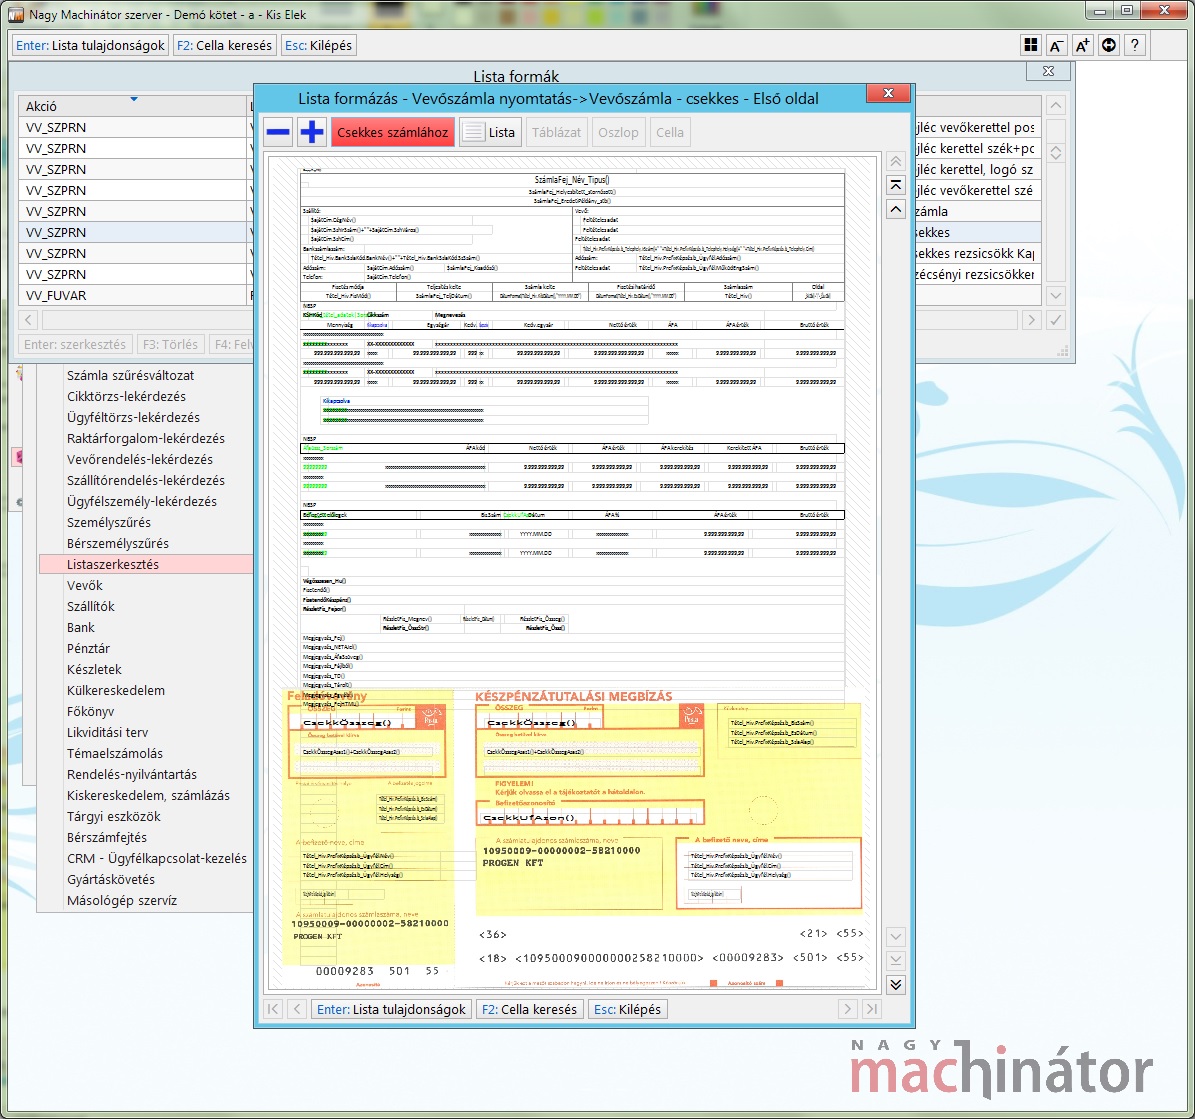Click top F2: Cella keresés button
Image resolution: width=1195 pixels, height=1119 pixels.
(224, 45)
